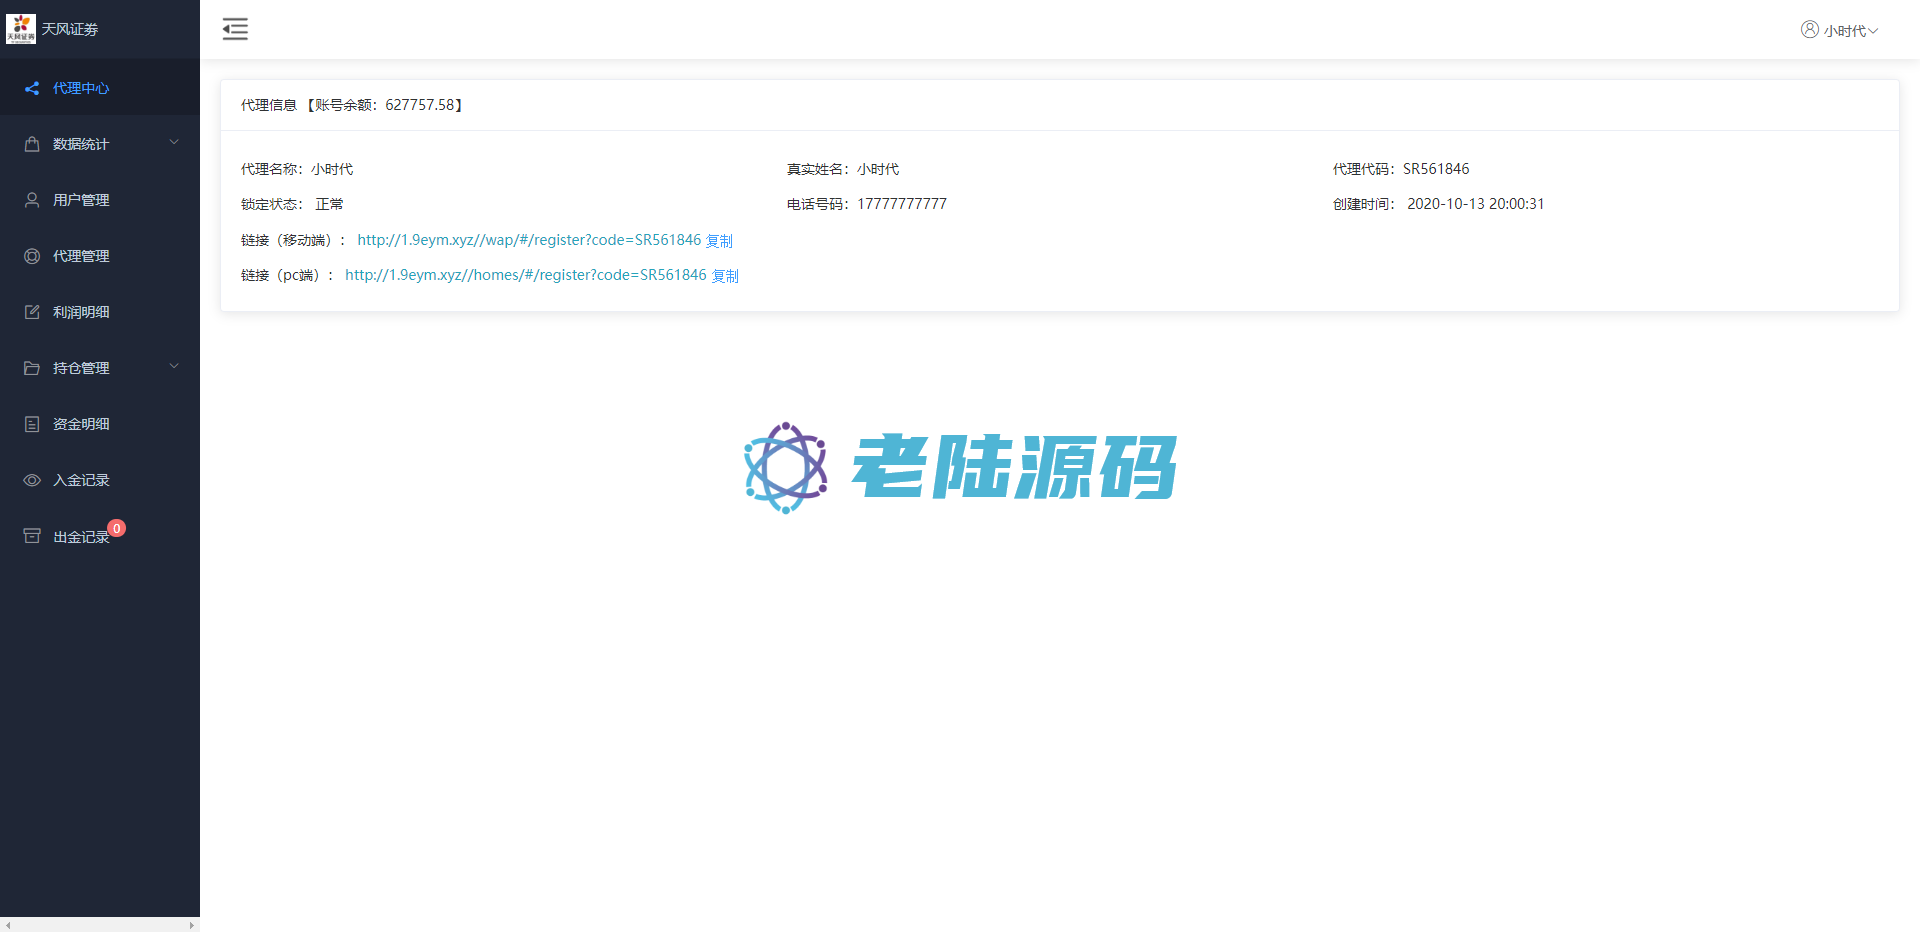Click the 代理名称 value 小时代
This screenshot has height=932, width=1920.
pyautogui.click(x=332, y=169)
